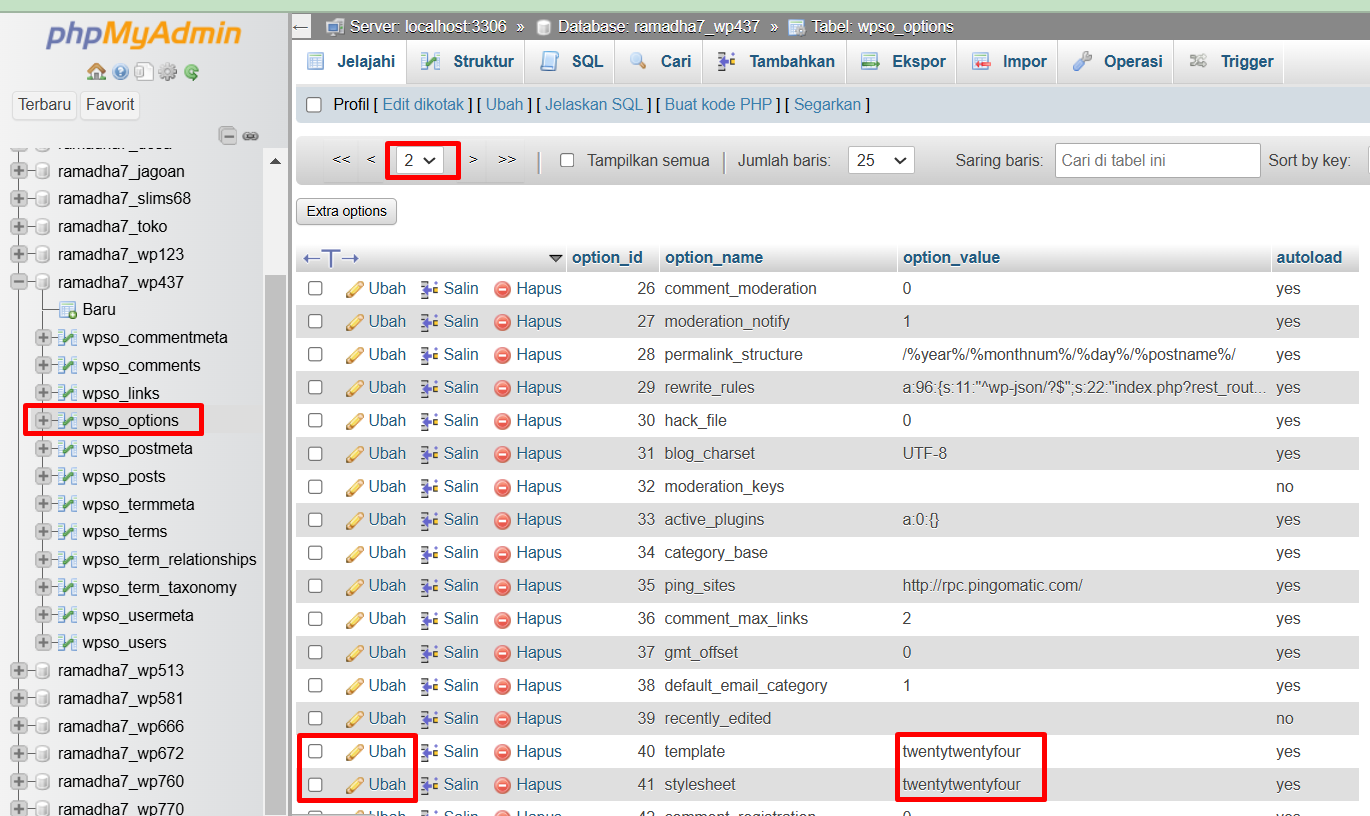
Task: Click navigation panel scrollbar up arrow
Action: (x=275, y=161)
